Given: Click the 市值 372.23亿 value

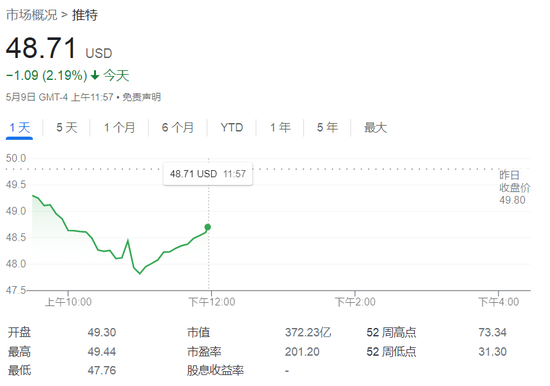Looking at the screenshot, I should pos(308,332).
